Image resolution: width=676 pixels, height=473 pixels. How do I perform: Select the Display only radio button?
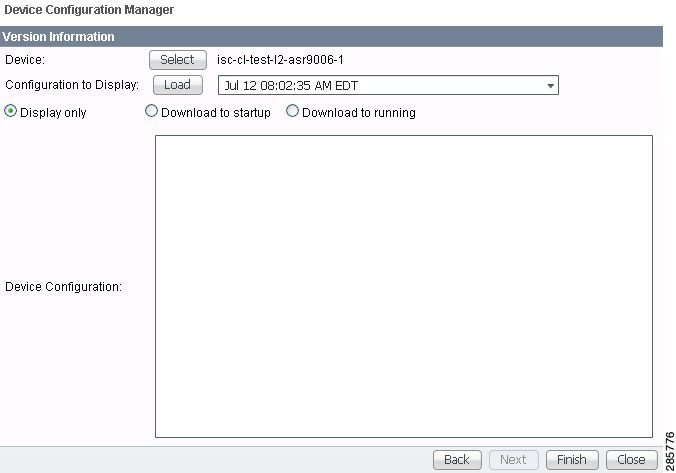click(11, 112)
